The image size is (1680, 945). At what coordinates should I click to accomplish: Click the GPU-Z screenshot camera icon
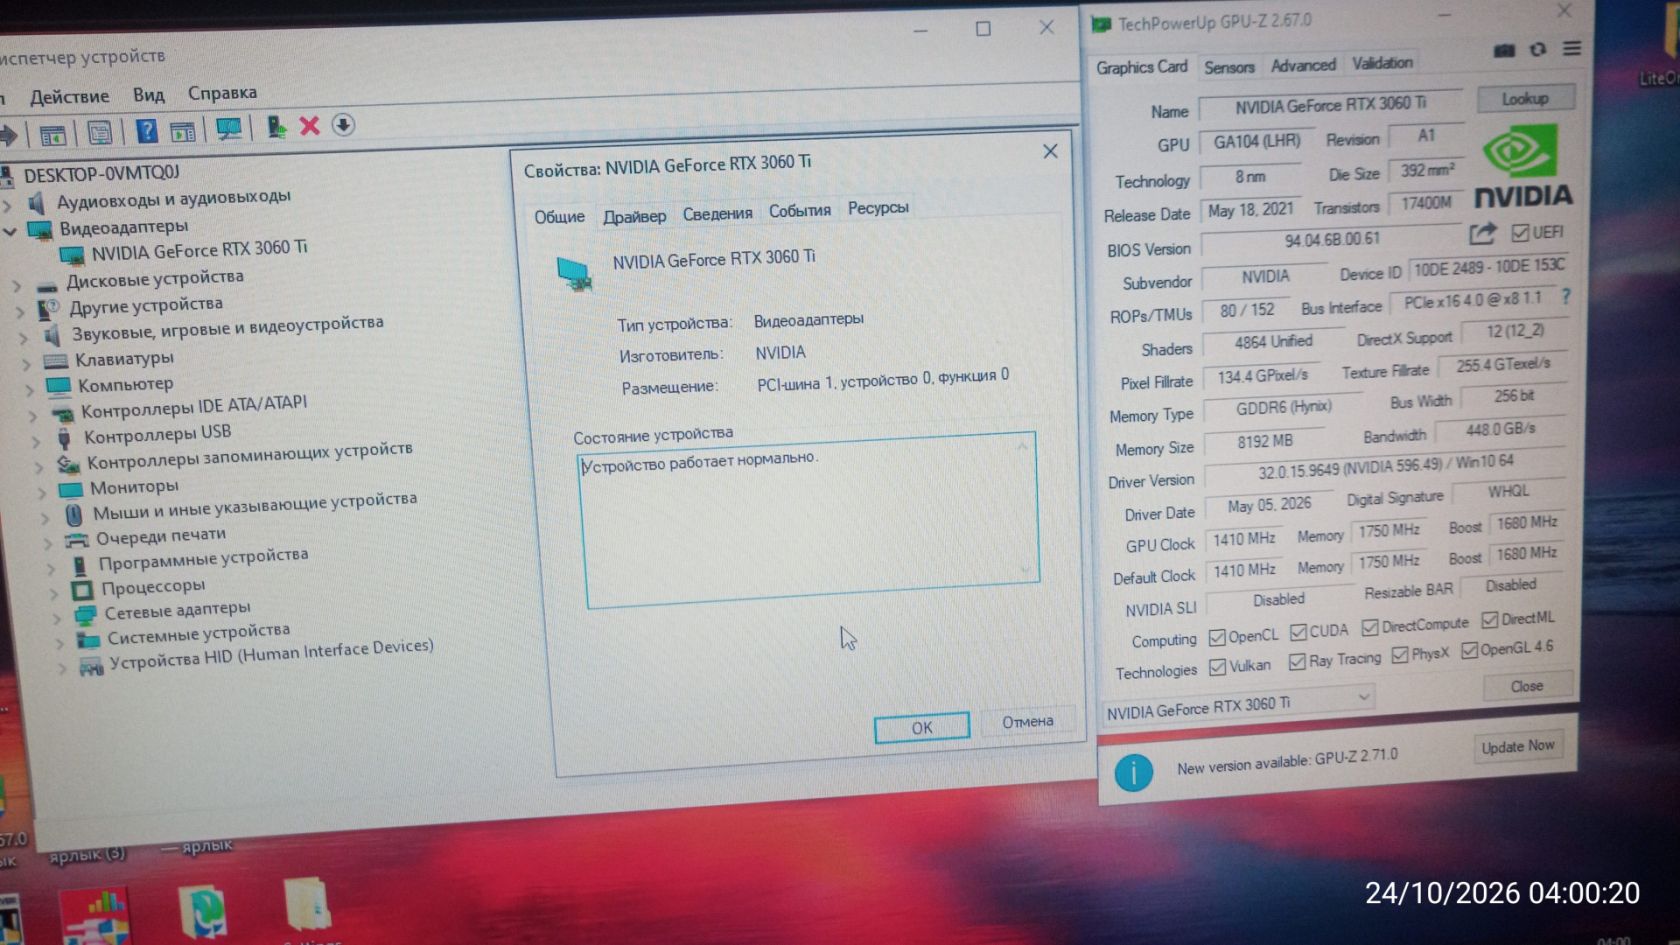point(1504,50)
